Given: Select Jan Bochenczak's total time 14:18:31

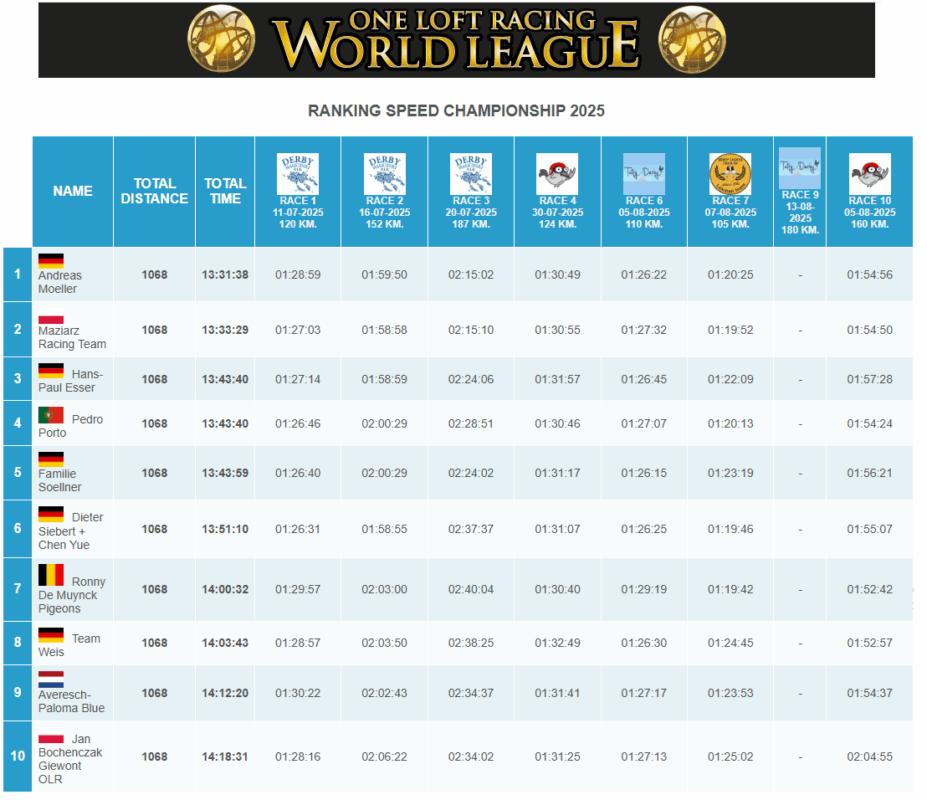Looking at the screenshot, I should pyautogui.click(x=225, y=757).
